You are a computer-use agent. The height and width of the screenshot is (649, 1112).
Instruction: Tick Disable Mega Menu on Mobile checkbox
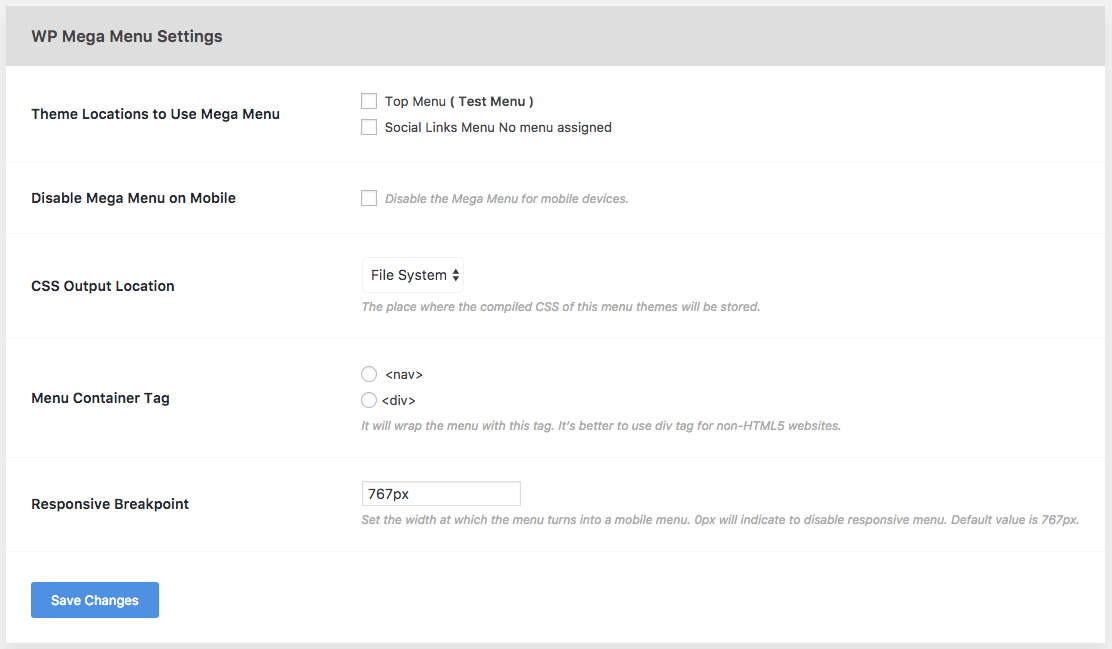pyautogui.click(x=369, y=198)
